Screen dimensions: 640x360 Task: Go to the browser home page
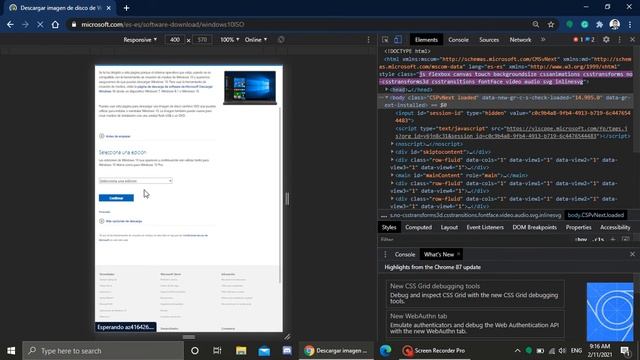point(55,24)
